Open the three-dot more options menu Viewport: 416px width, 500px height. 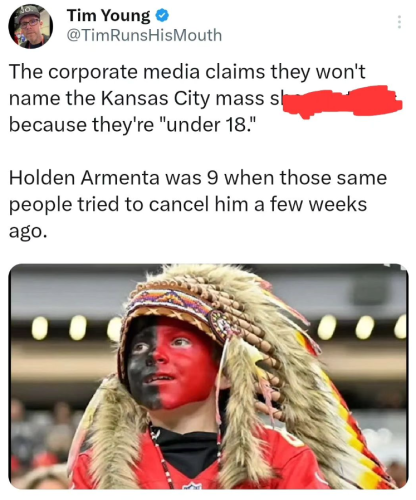399,22
